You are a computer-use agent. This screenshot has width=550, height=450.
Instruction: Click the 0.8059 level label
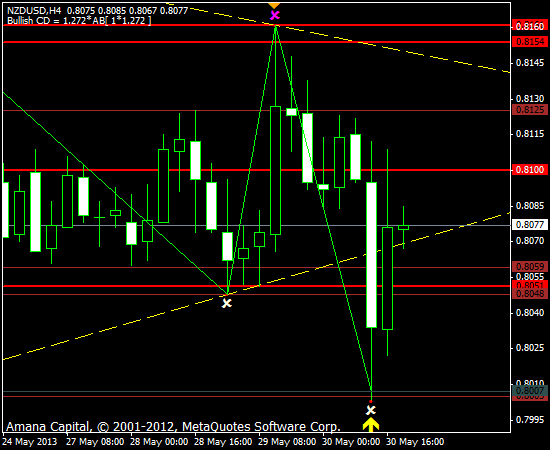(530, 267)
